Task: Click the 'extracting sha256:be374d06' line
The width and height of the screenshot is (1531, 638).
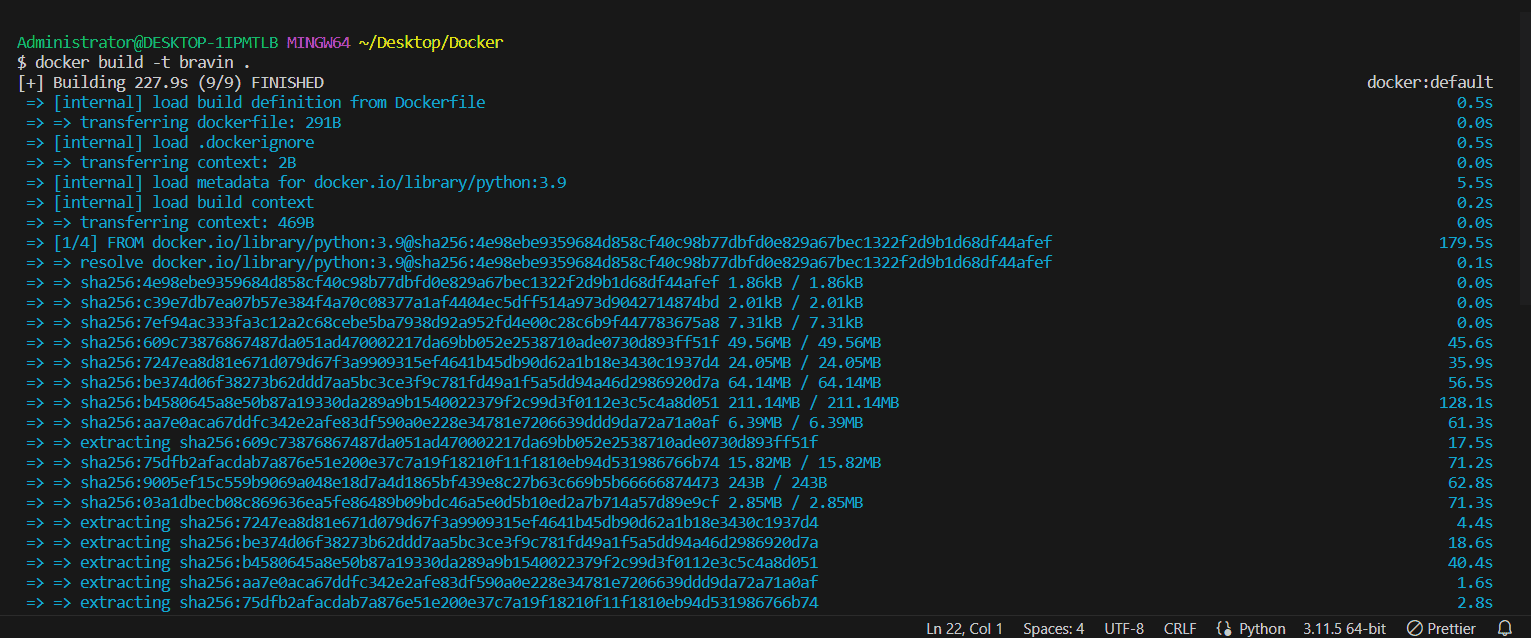Action: [x=422, y=542]
